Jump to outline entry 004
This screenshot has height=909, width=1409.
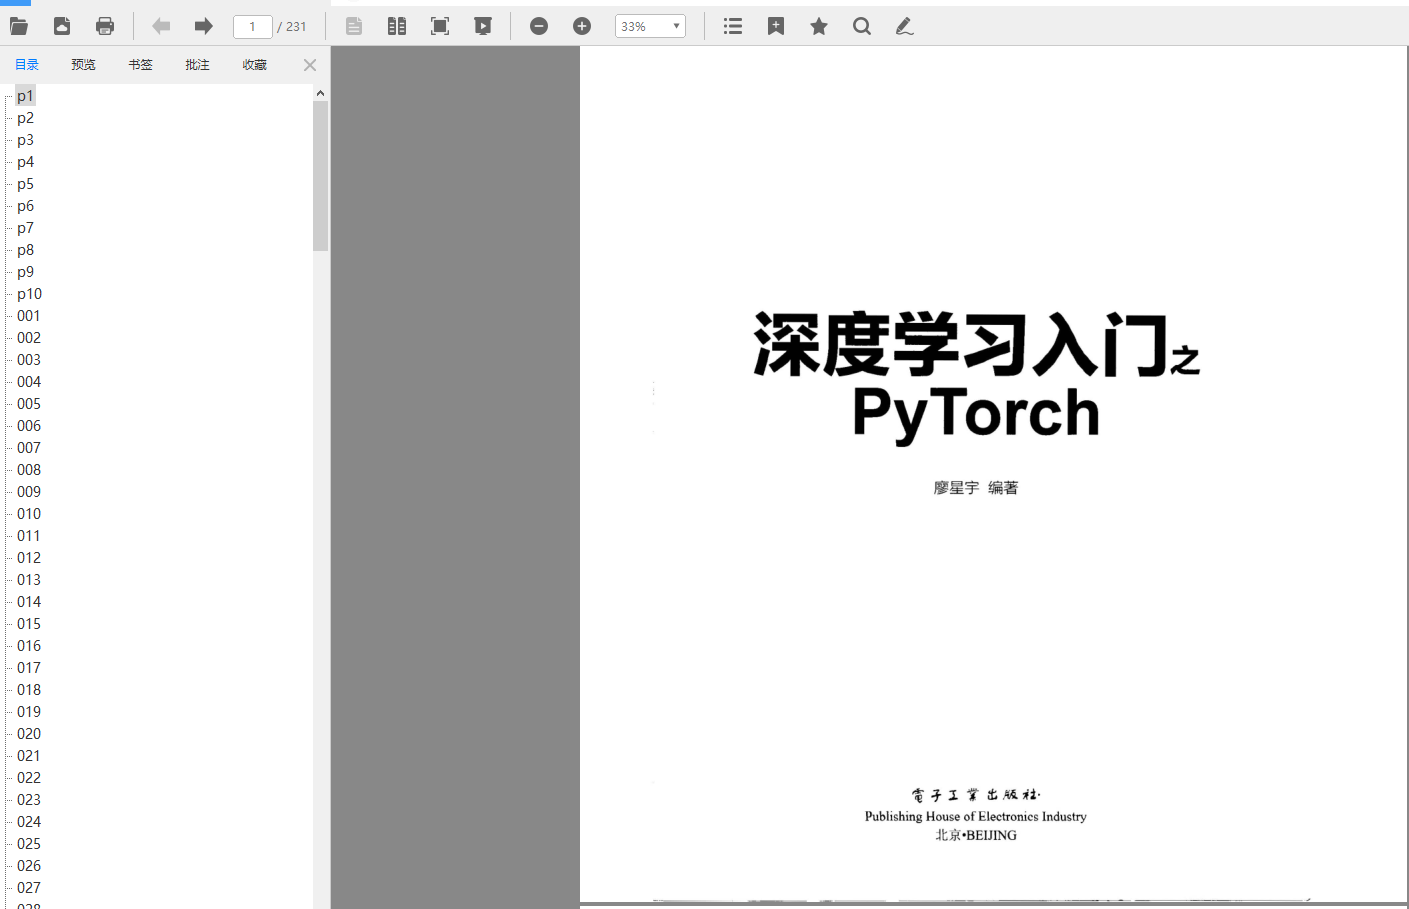(x=29, y=382)
